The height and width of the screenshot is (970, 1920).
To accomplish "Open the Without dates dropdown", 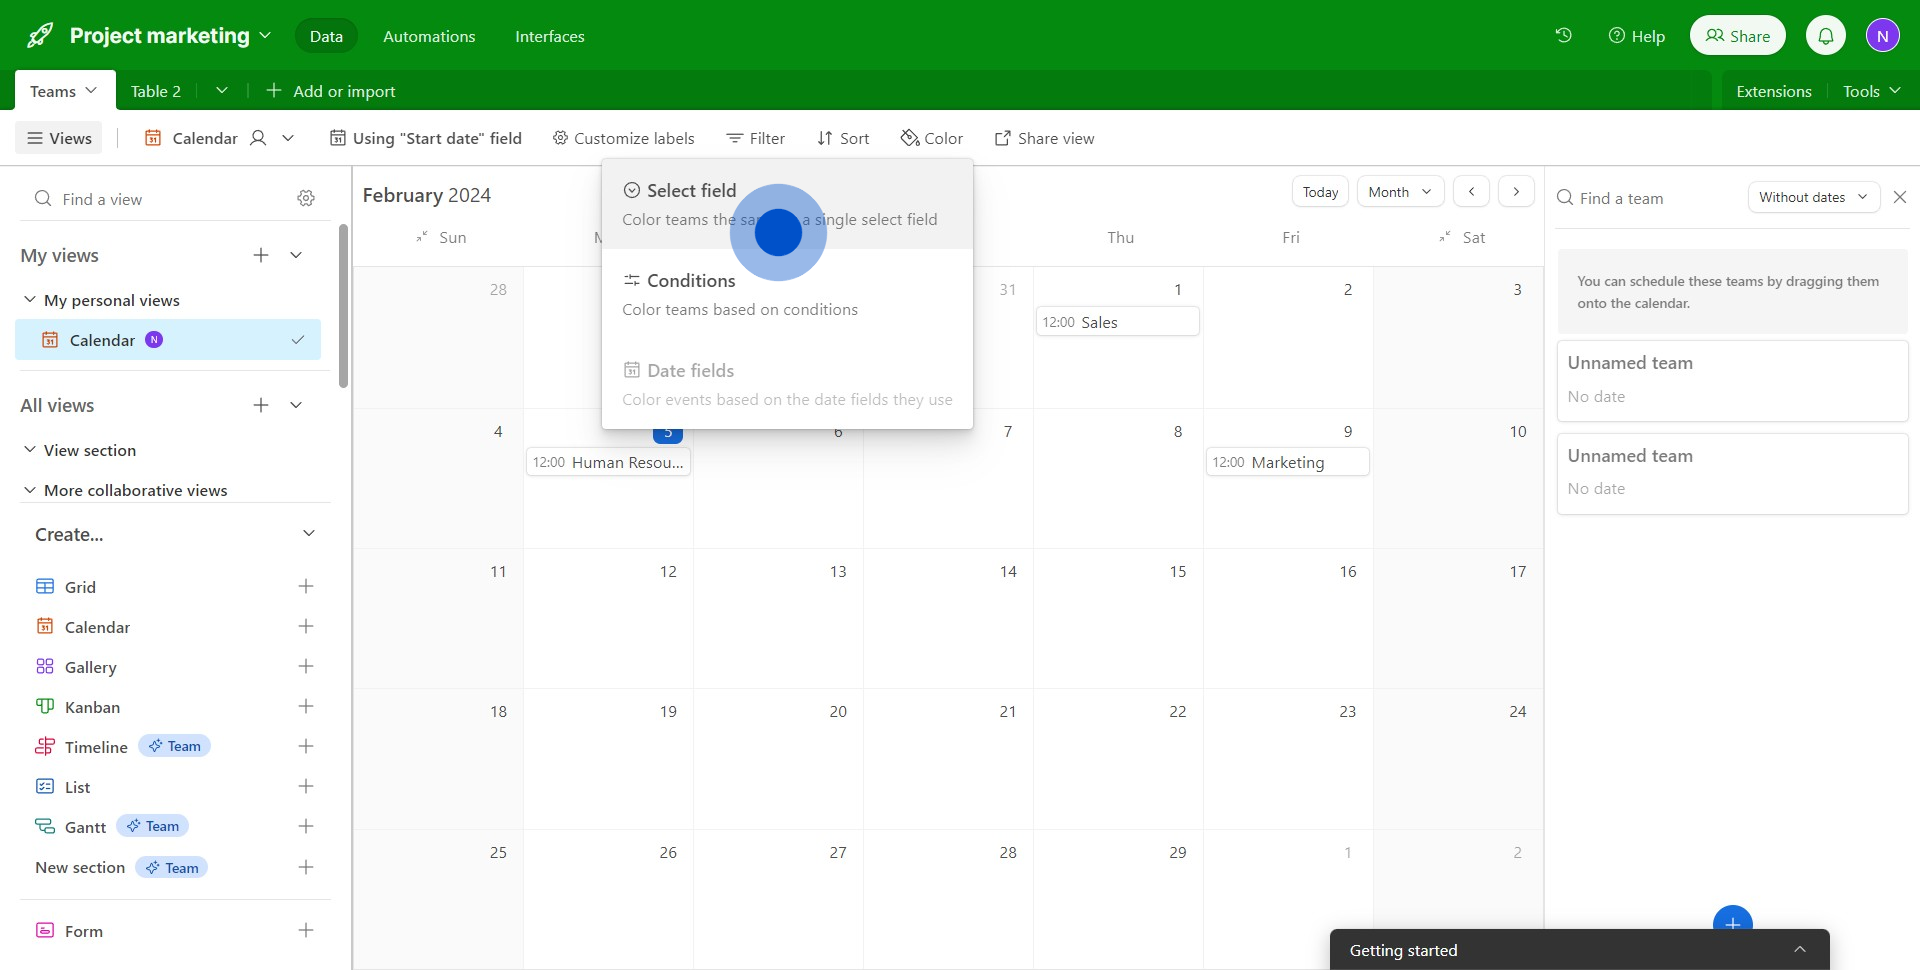I will 1812,198.
